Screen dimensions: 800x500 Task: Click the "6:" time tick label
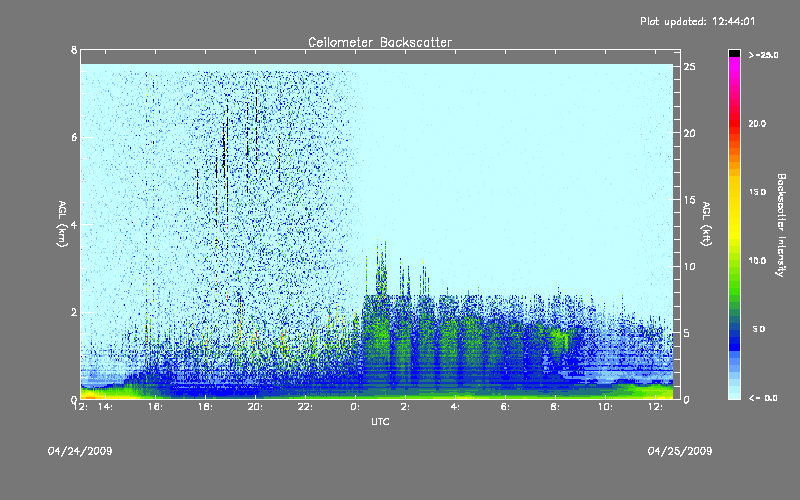click(x=506, y=407)
